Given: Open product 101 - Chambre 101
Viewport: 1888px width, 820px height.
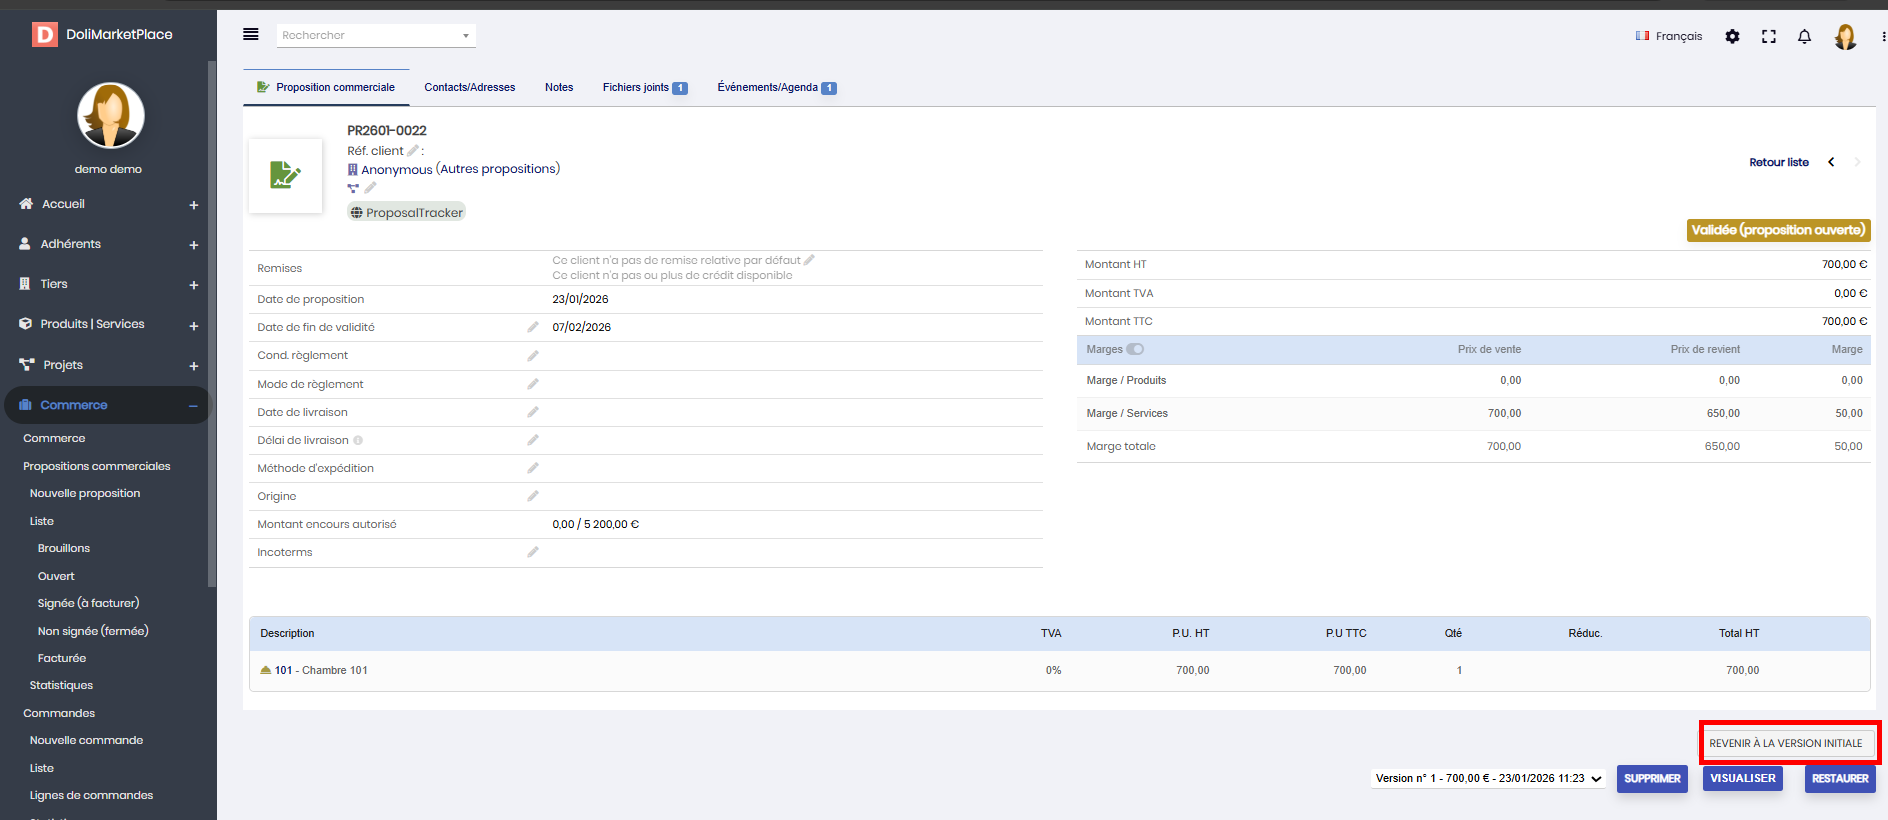Looking at the screenshot, I should point(321,670).
